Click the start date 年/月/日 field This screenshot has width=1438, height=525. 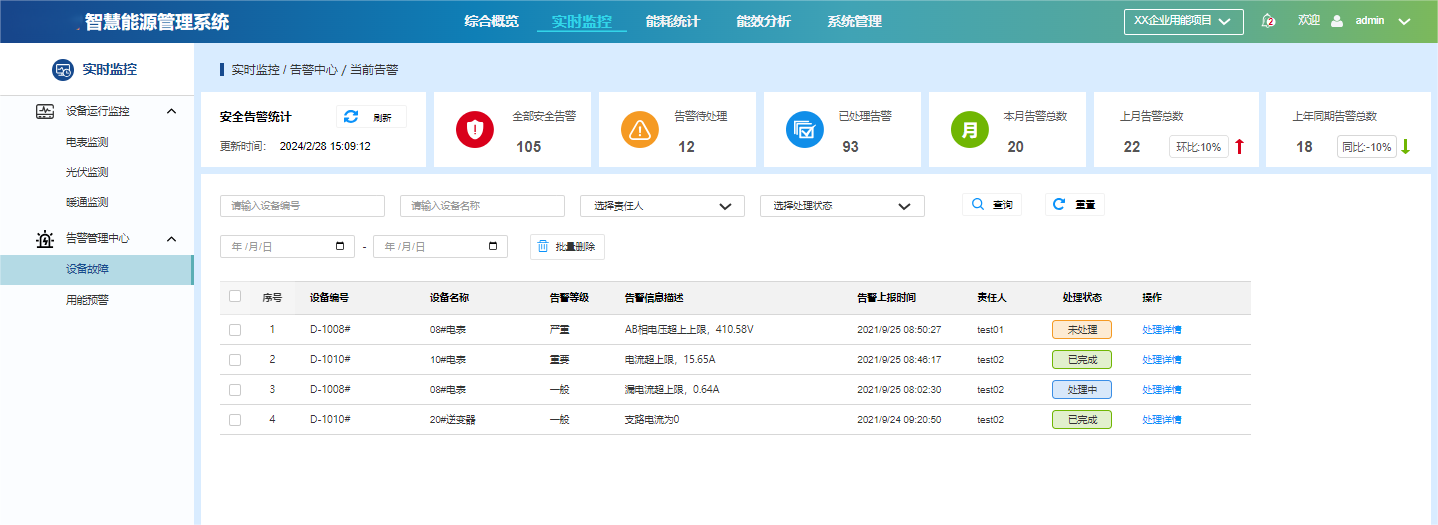[287, 246]
